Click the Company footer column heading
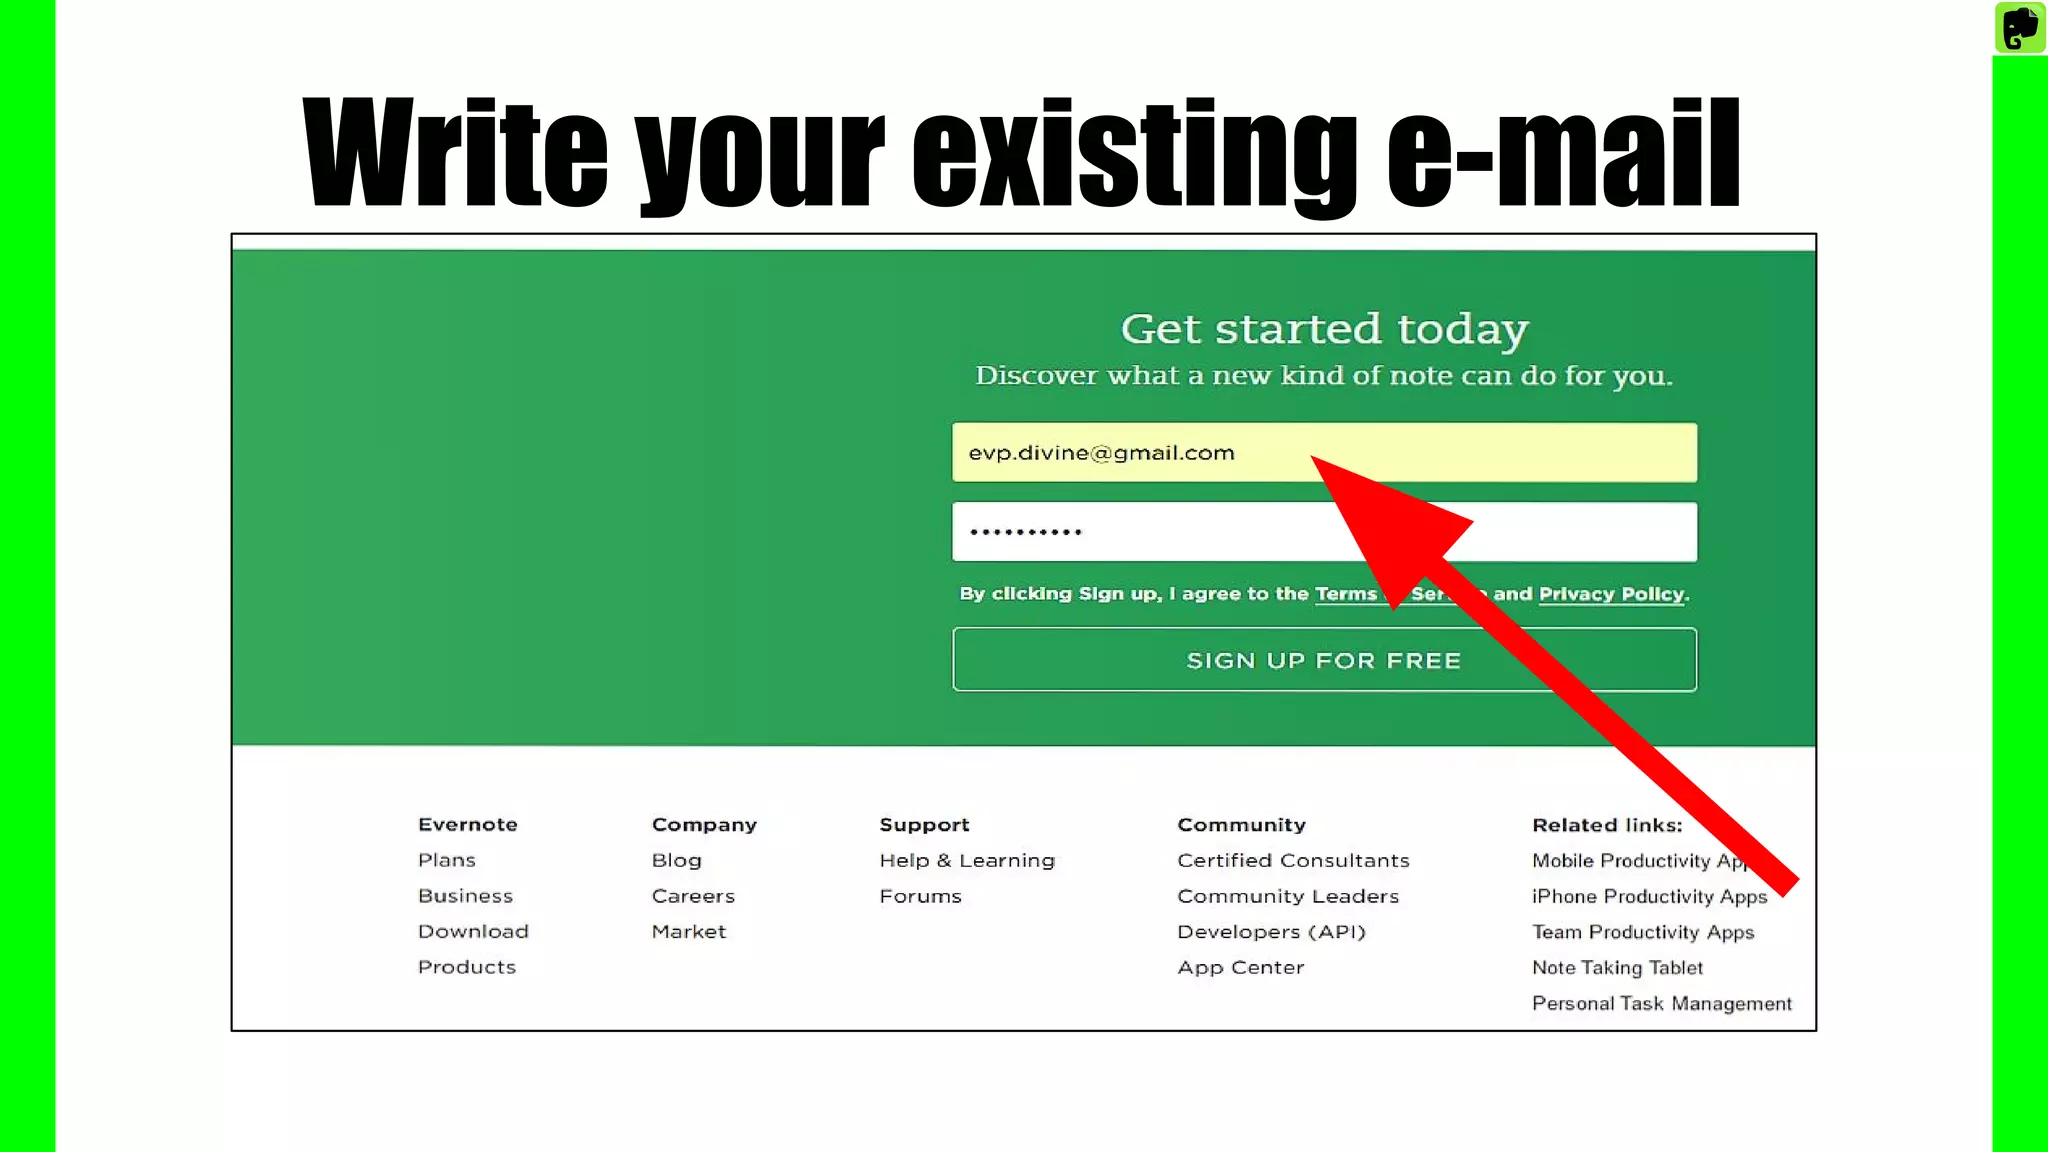 tap(704, 825)
